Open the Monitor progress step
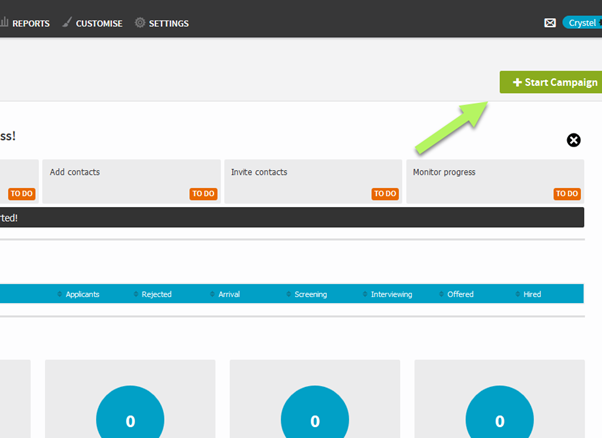Screen dimensions: 602x438 (x=494, y=181)
